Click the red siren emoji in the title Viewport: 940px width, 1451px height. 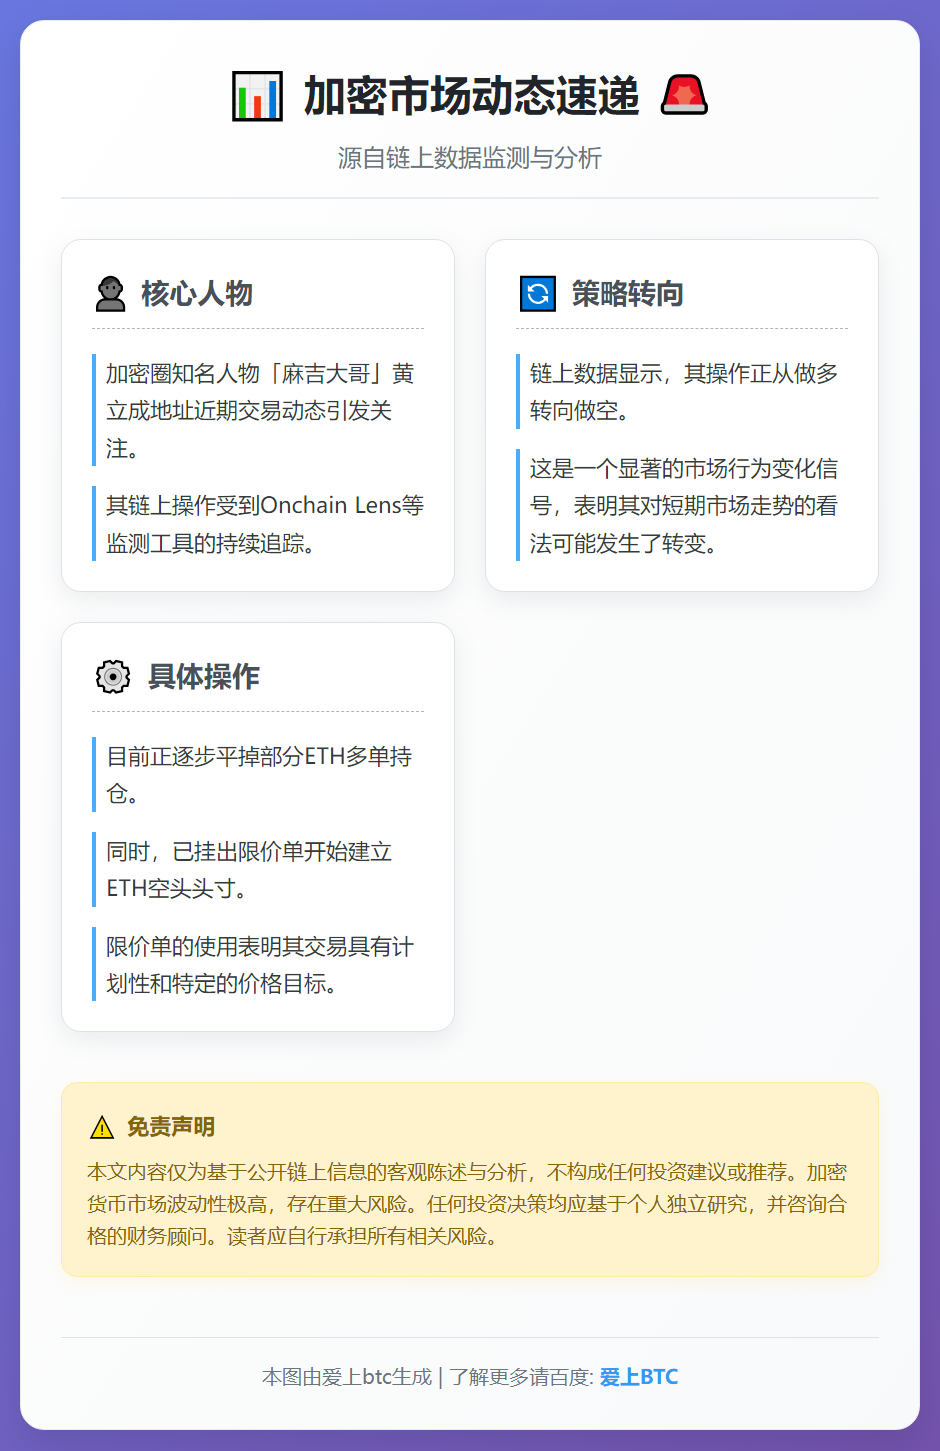(x=685, y=96)
